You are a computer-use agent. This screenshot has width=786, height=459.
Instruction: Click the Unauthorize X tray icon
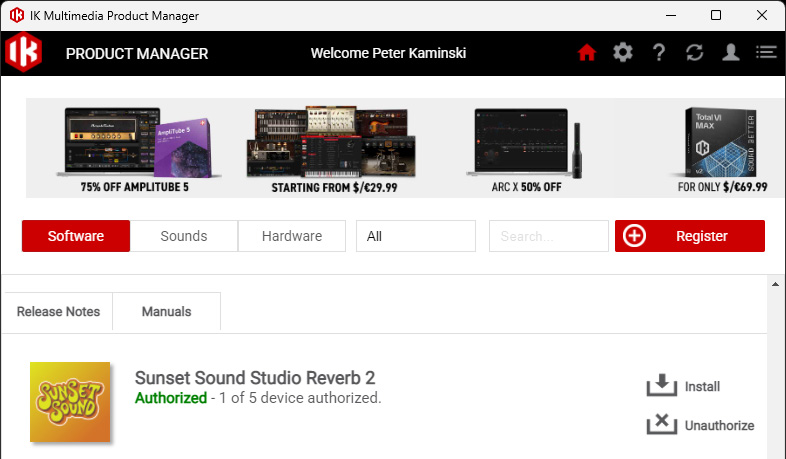coord(662,424)
